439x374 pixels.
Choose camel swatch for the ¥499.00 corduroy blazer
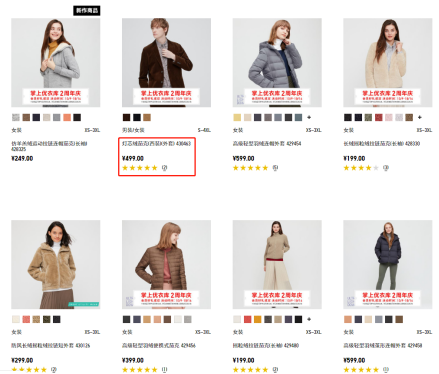(147, 117)
